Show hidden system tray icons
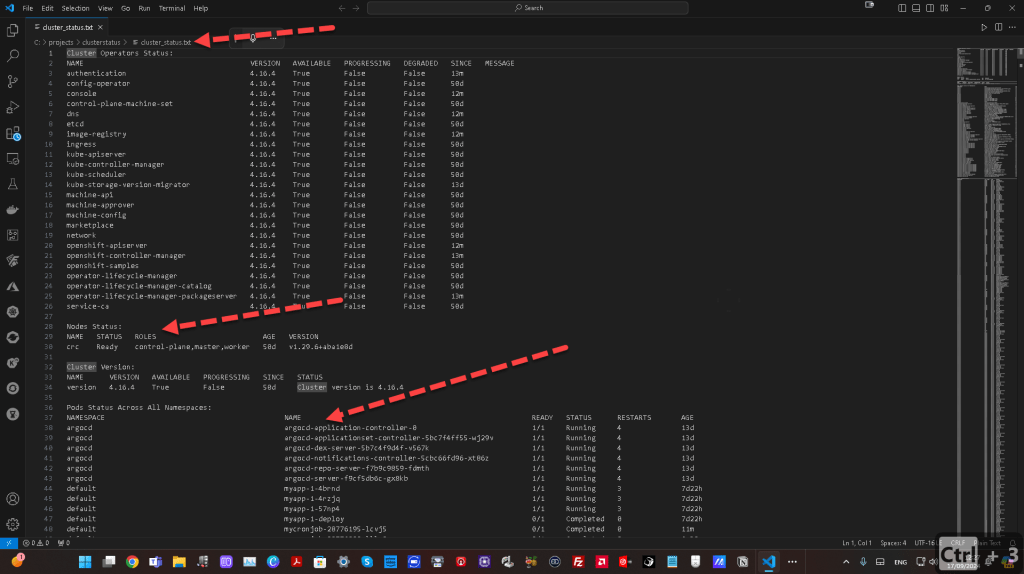Viewport: 1024px width, 574px height. (x=846, y=562)
